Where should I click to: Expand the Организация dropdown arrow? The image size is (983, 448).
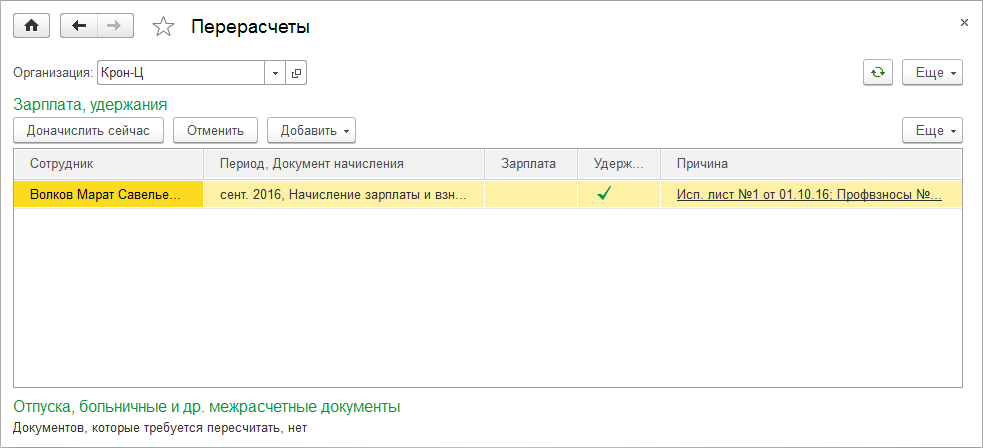click(x=275, y=73)
